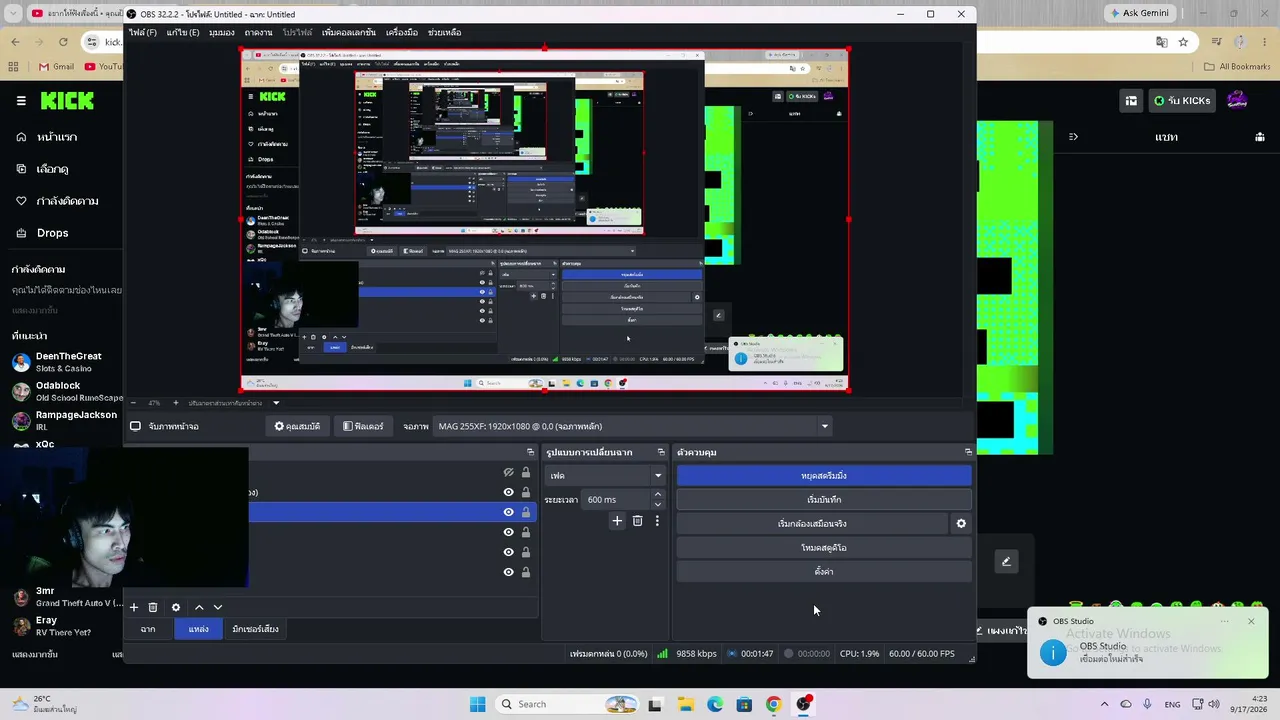This screenshot has height=720, width=1280.
Task: Open transition options three-dot menu
Action: tap(657, 521)
